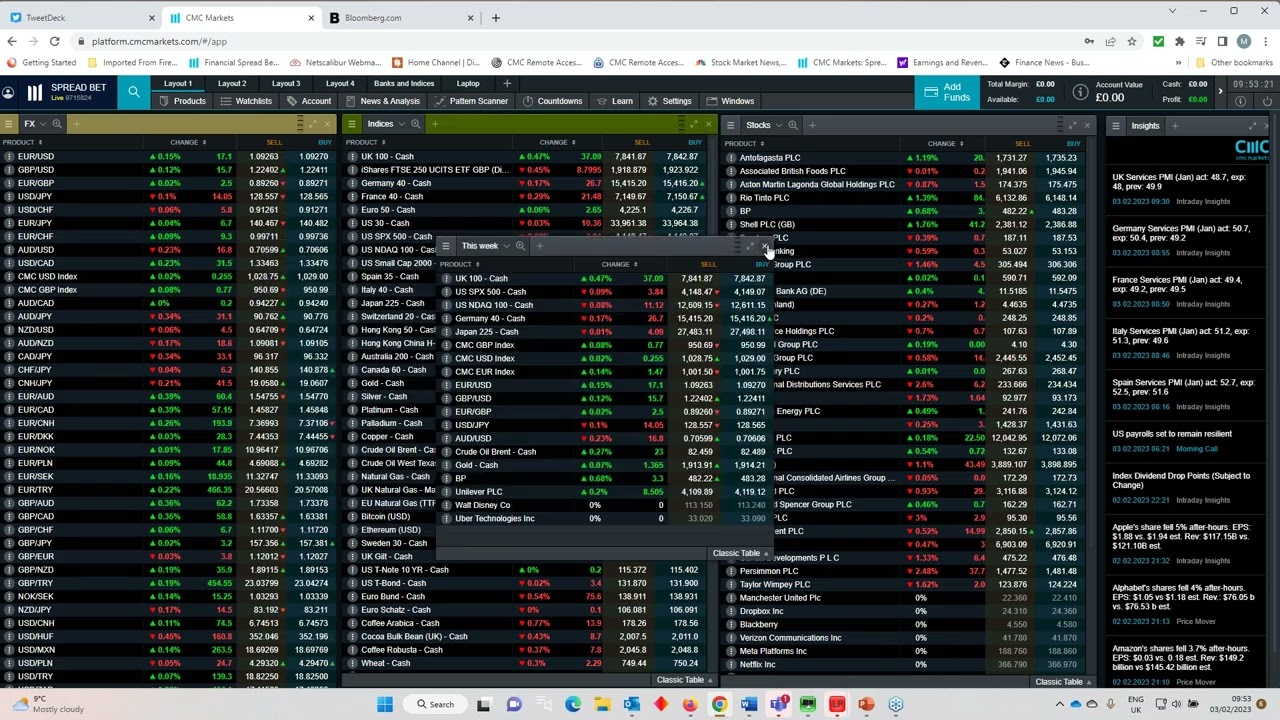Switch to Layout 3 tab
The image size is (1280, 720).
[286, 84]
